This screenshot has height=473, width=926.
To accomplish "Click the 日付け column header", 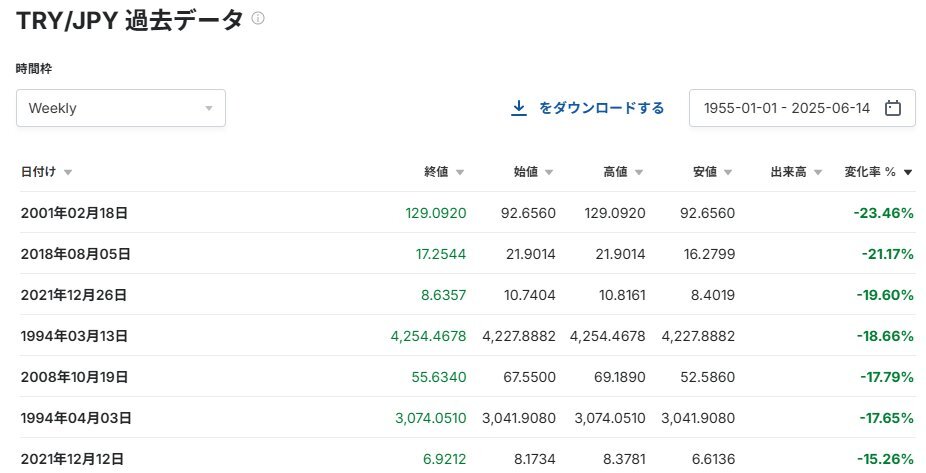I will (38, 172).
